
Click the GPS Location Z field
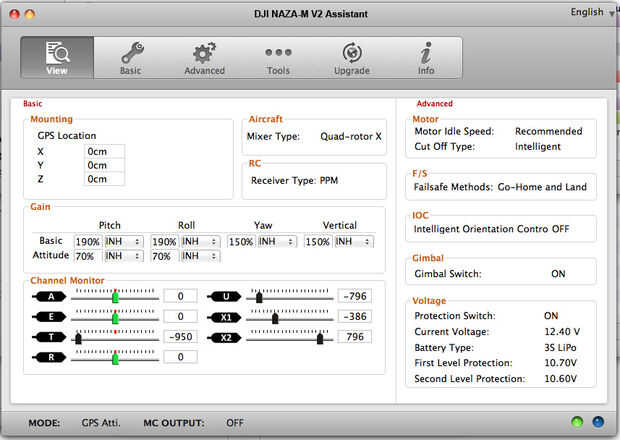coord(104,179)
